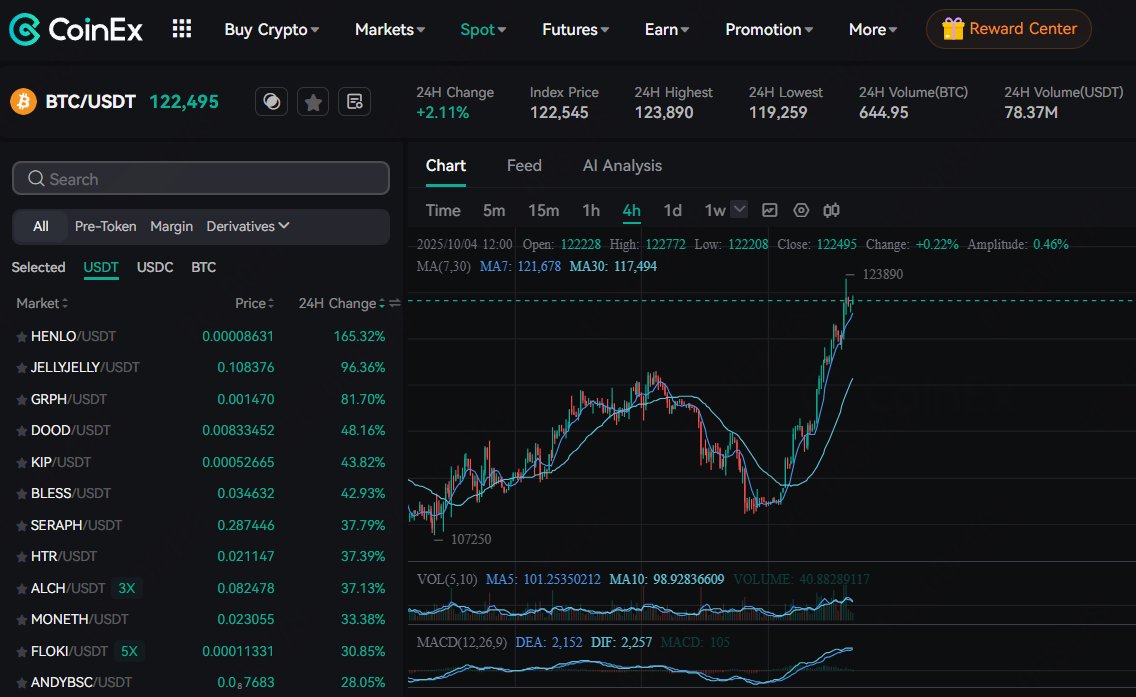The image size is (1136, 697).
Task: Sort list by Market column
Action: (42, 304)
